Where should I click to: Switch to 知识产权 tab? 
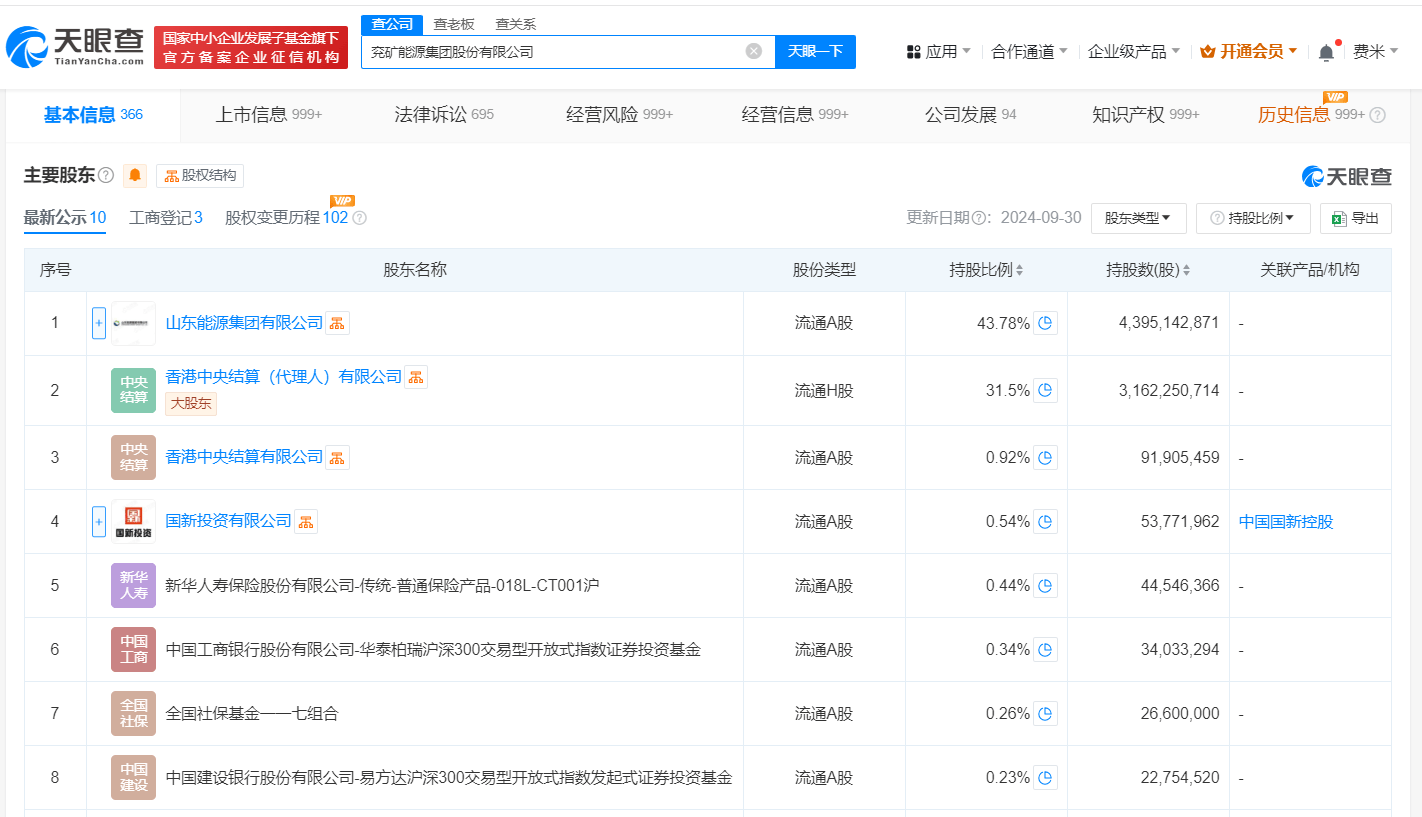coord(1146,115)
